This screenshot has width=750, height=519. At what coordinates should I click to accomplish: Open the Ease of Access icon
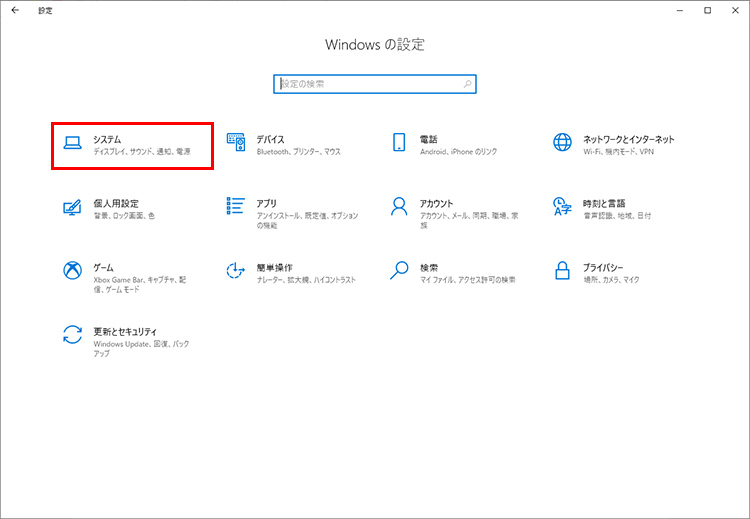tap(236, 271)
